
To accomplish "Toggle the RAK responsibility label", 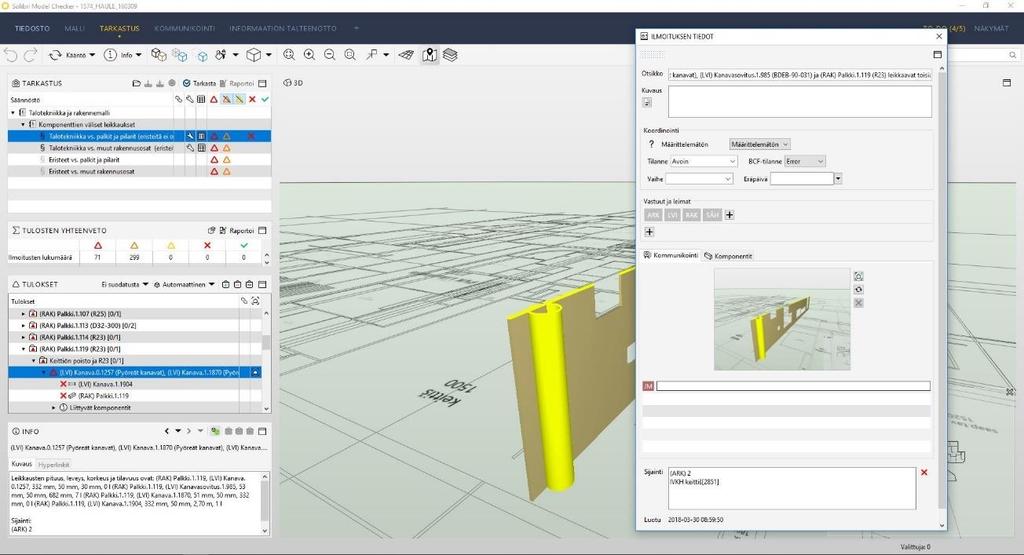I will pyautogui.click(x=692, y=215).
